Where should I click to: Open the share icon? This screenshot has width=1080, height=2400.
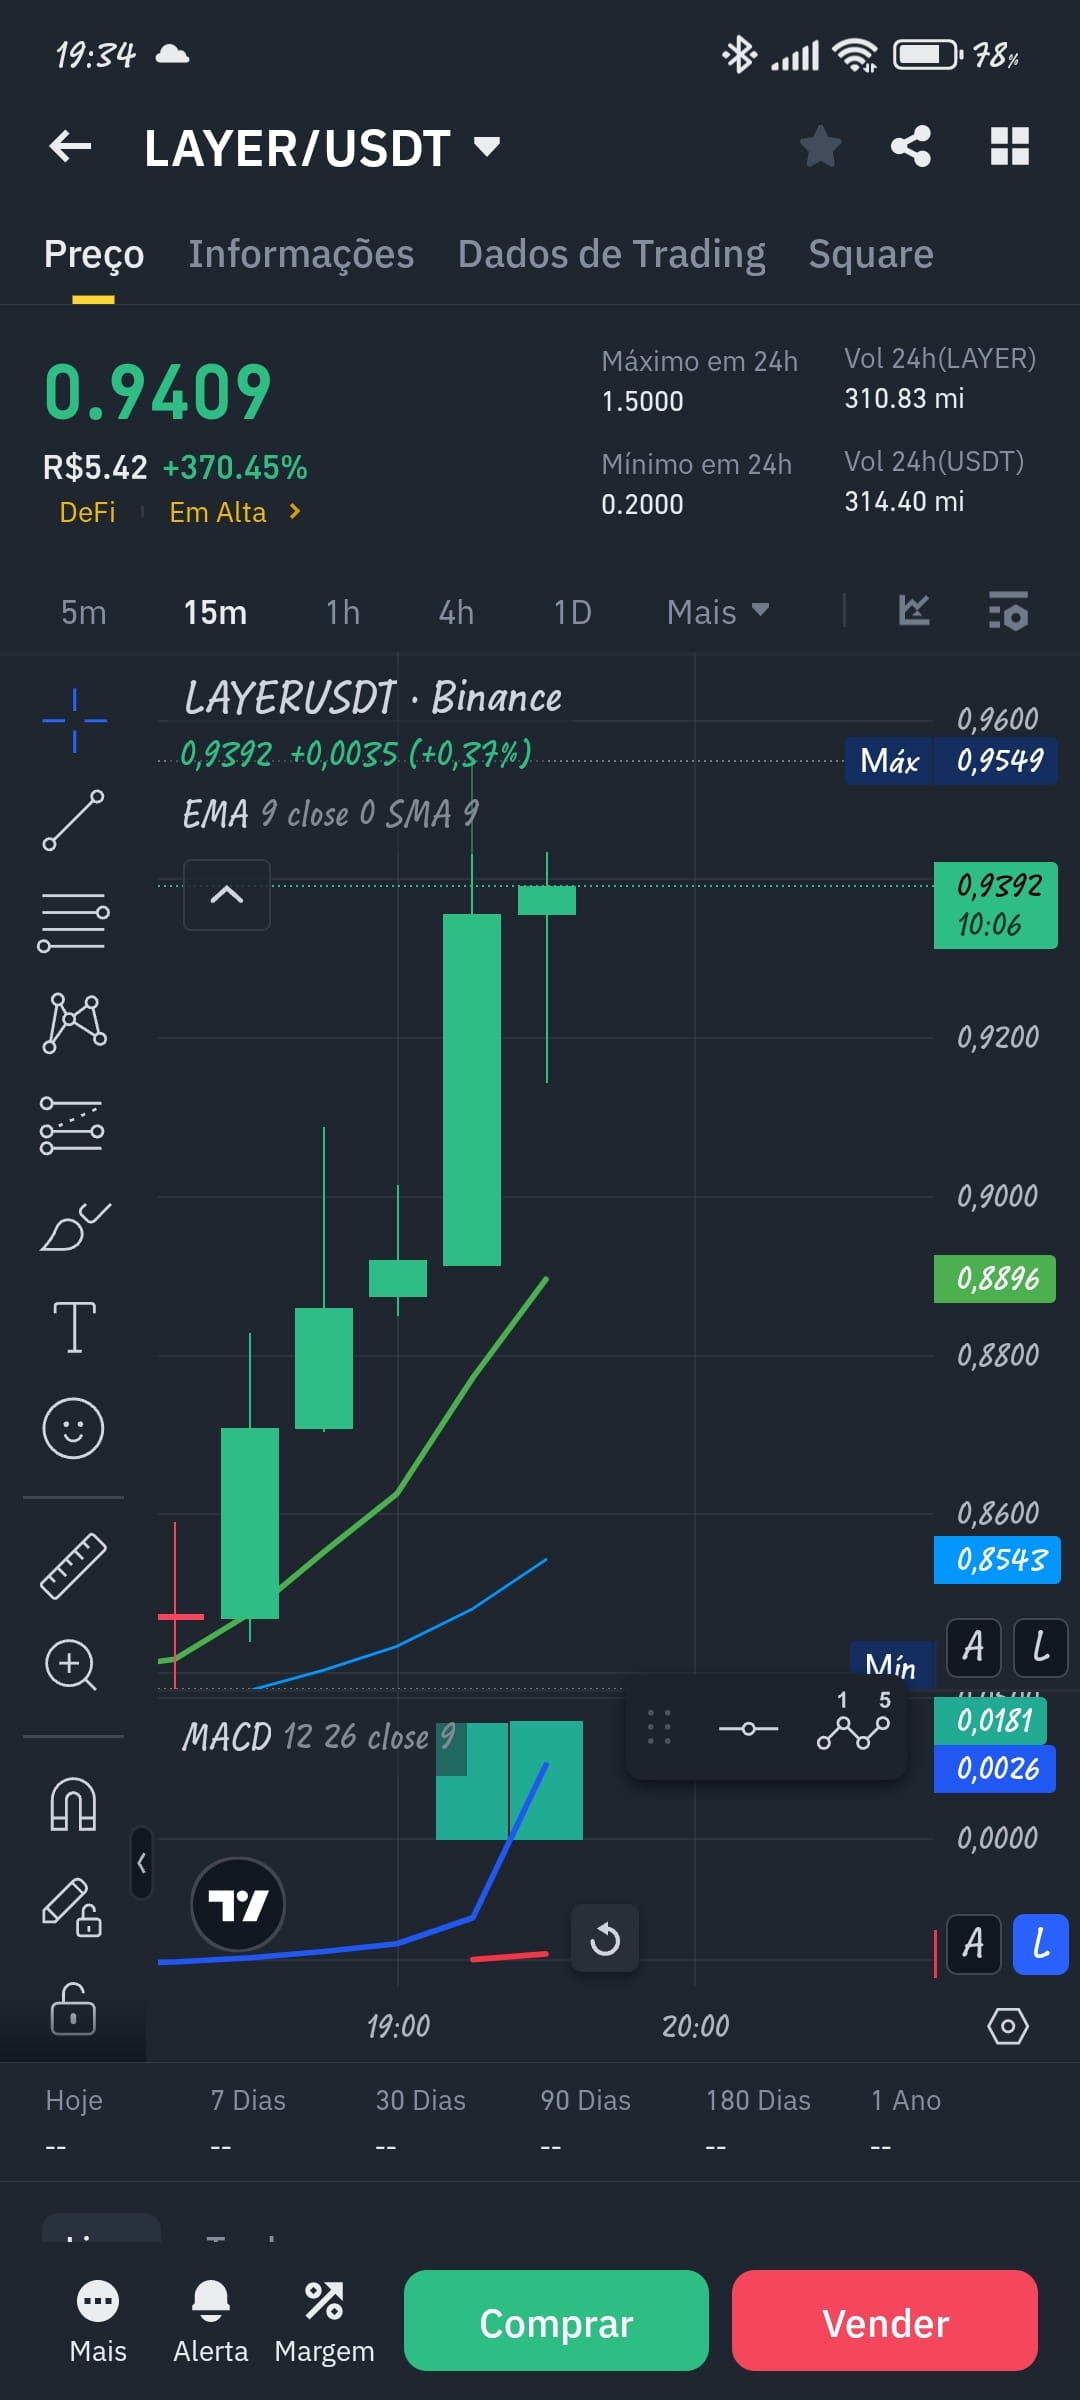[911, 147]
